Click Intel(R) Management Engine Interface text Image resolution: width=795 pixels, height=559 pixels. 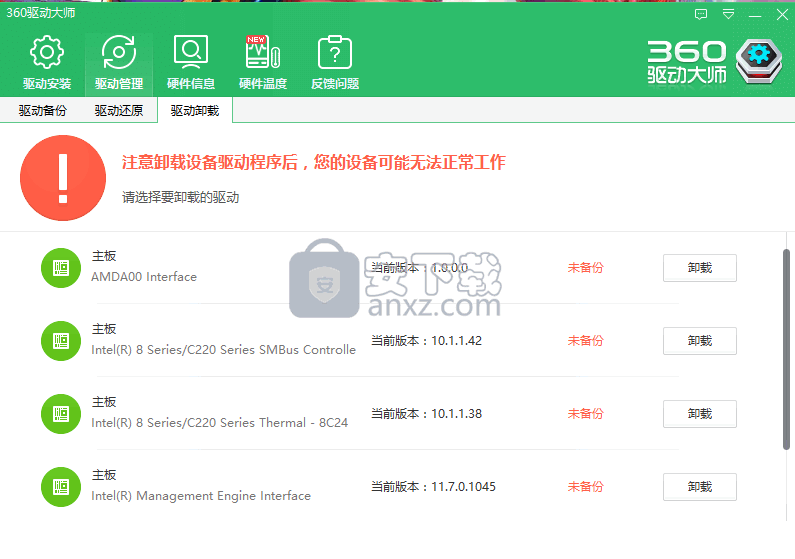201,496
